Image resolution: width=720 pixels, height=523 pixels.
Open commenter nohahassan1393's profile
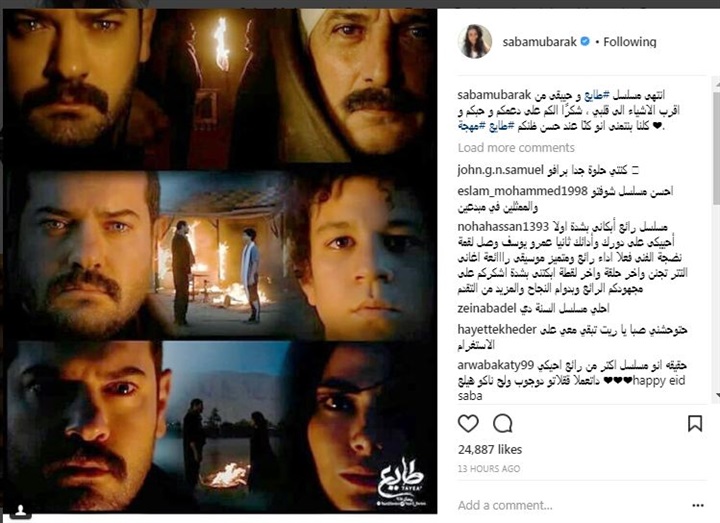point(503,226)
